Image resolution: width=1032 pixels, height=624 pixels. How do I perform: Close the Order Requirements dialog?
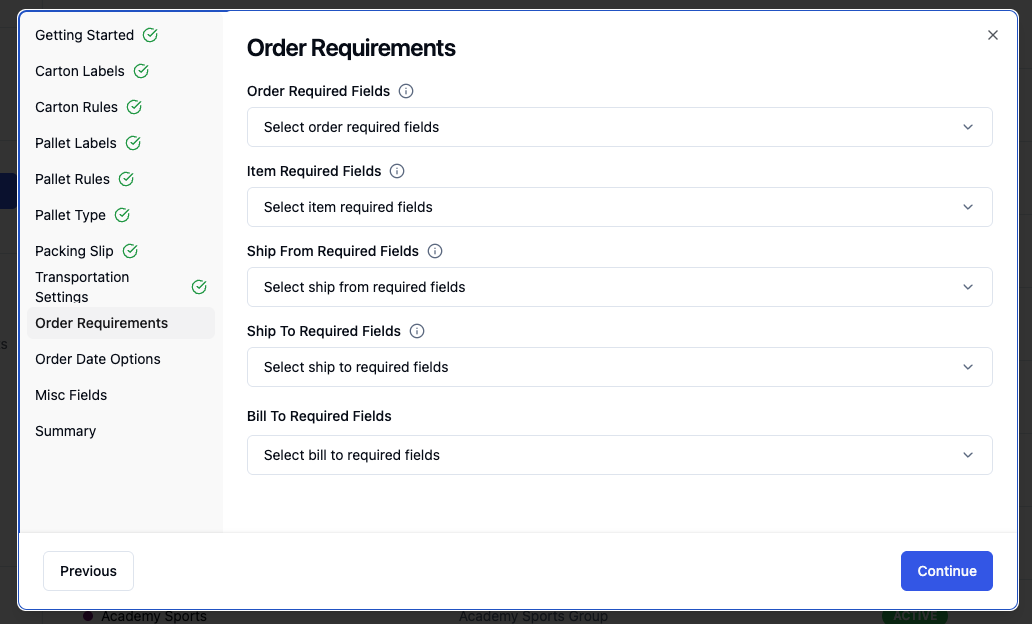click(993, 35)
